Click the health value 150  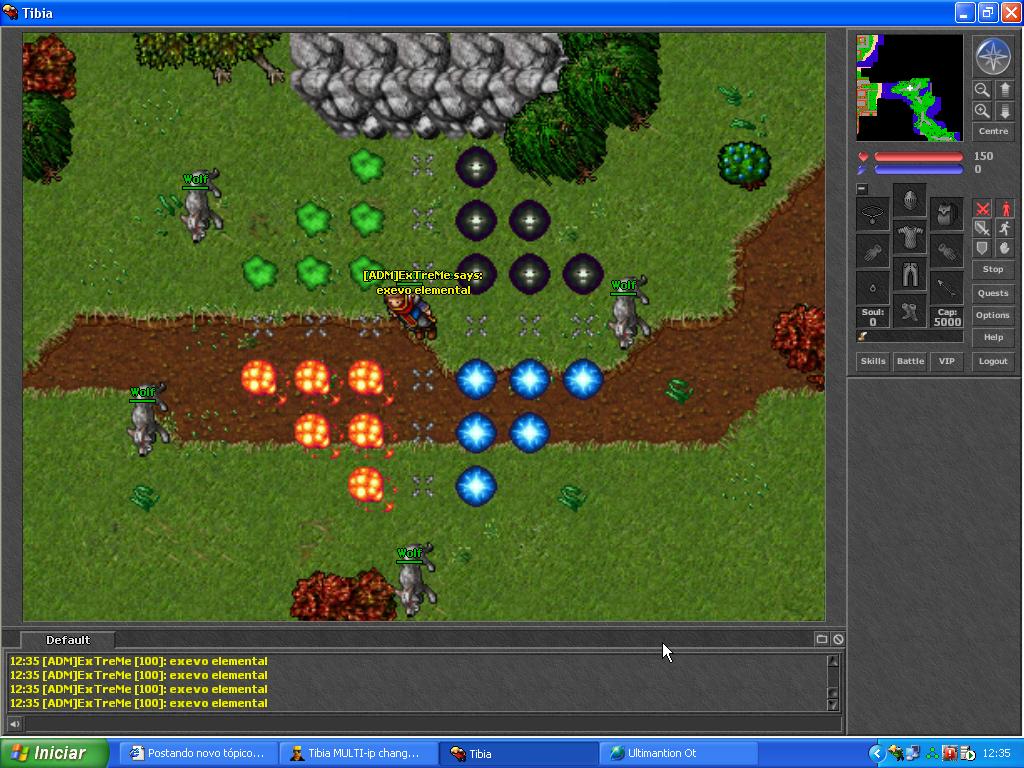(x=984, y=156)
